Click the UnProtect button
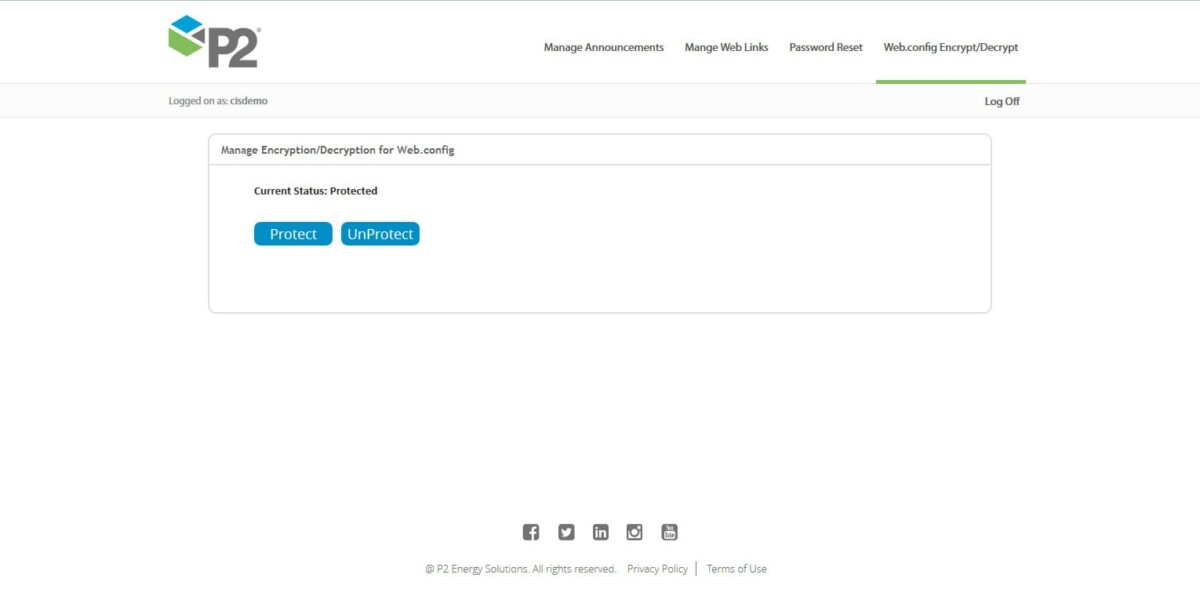 click(x=380, y=233)
